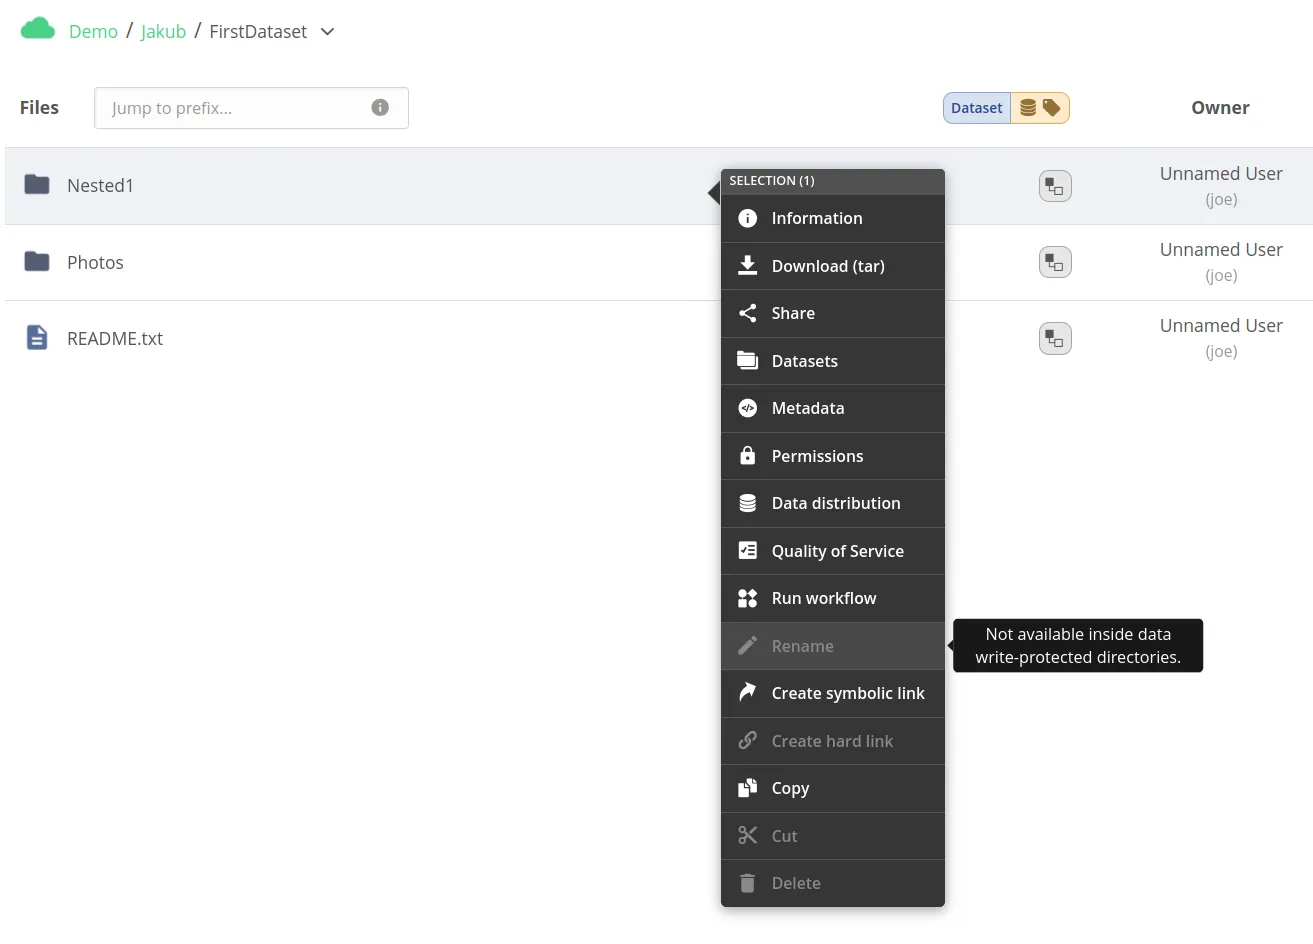Select Information from the context menu

816,218
